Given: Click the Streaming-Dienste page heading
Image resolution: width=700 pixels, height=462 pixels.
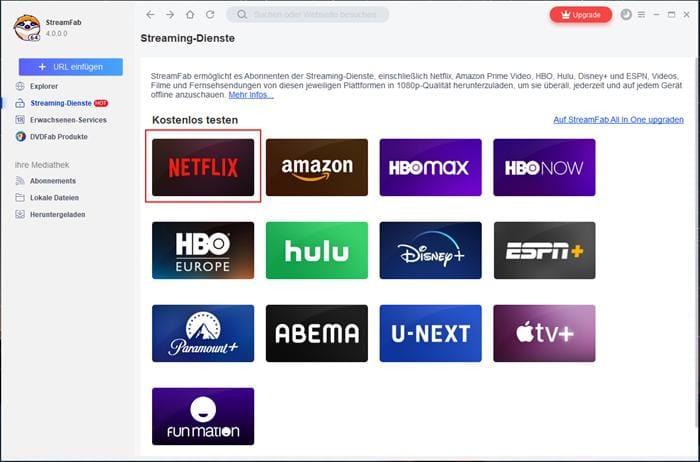Looking at the screenshot, I should coord(188,38).
